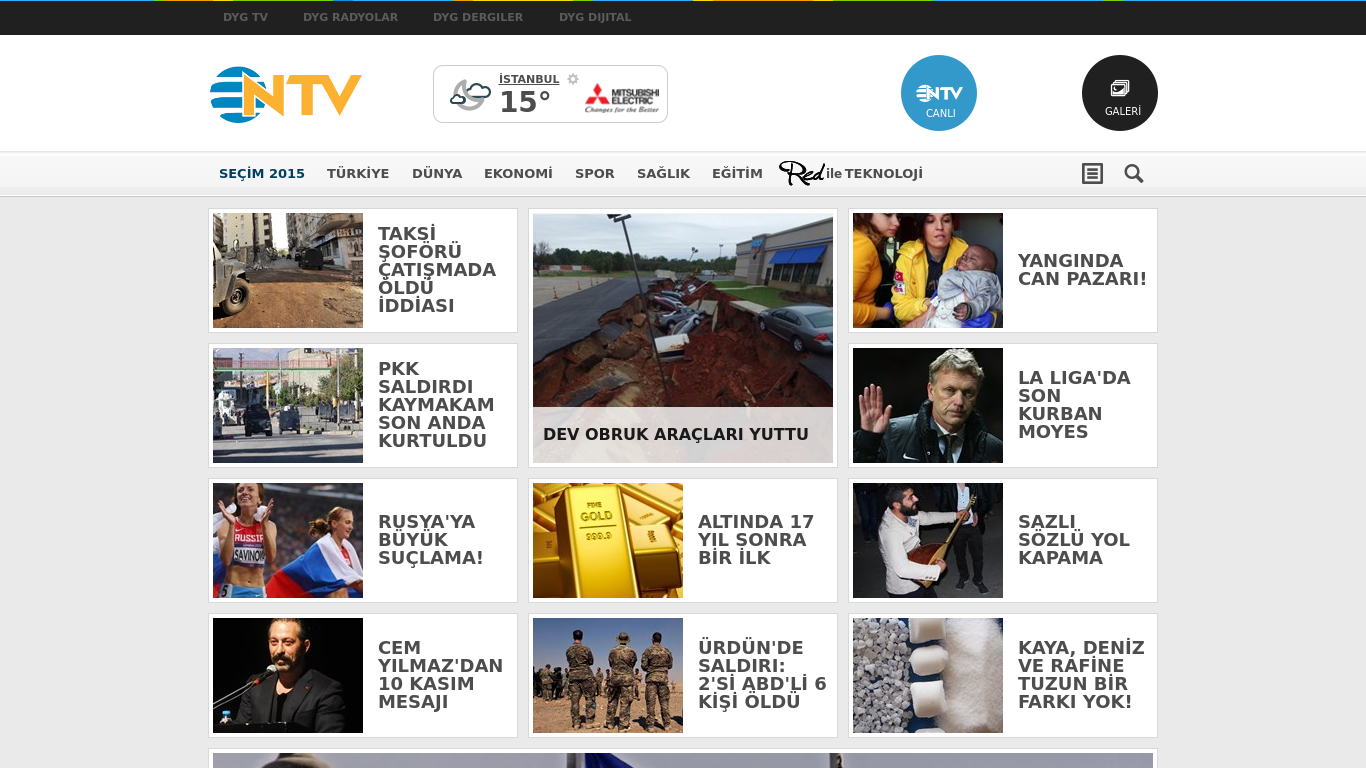The height and width of the screenshot is (768, 1366).
Task: Open weather settings via gear icon
Action: pyautogui.click(x=571, y=77)
